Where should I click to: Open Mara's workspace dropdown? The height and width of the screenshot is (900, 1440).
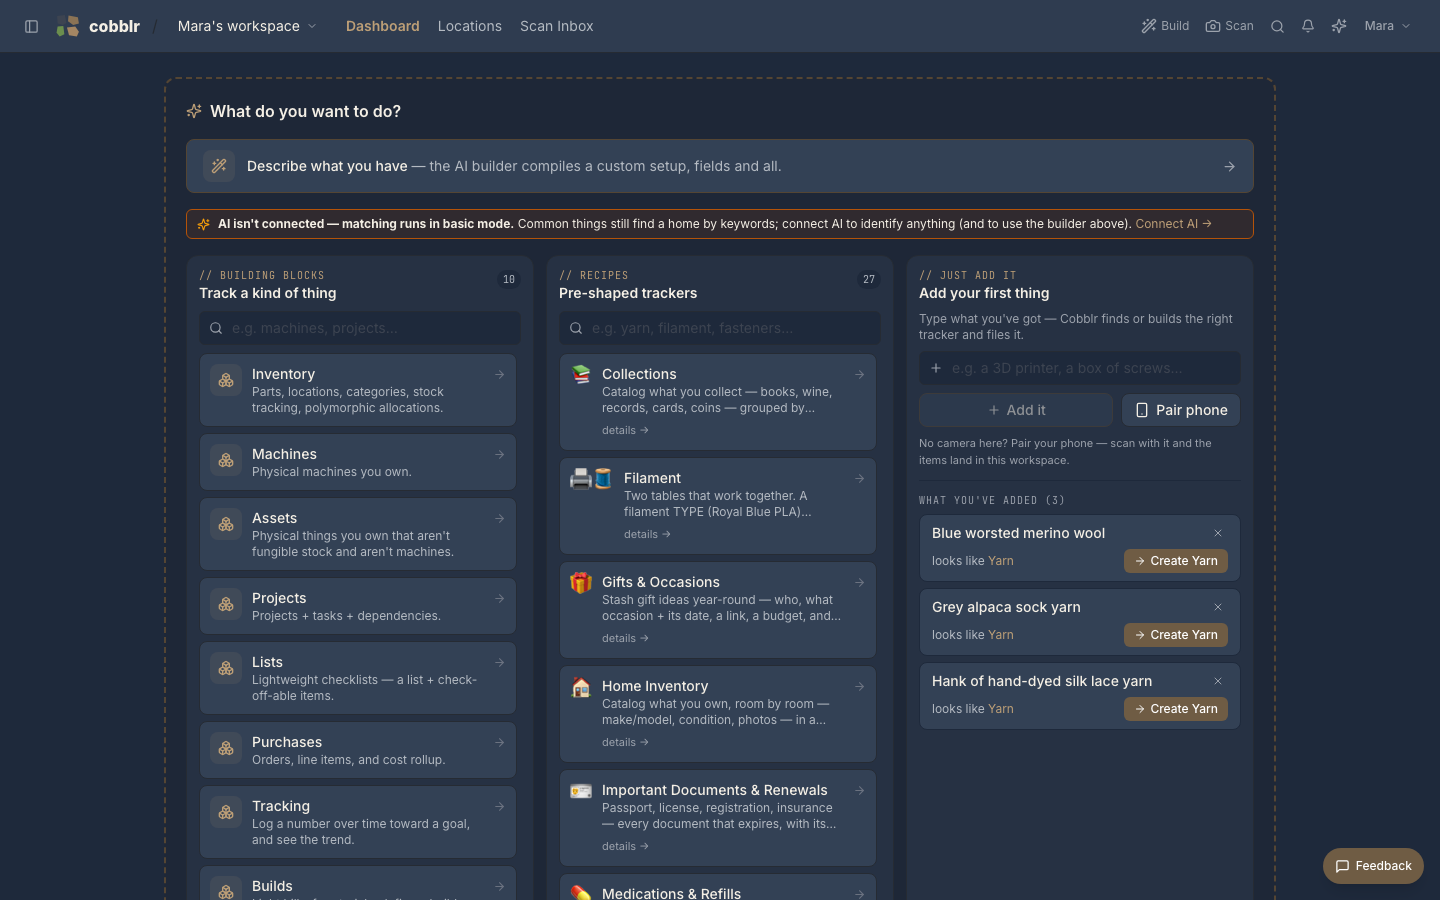pyautogui.click(x=247, y=26)
